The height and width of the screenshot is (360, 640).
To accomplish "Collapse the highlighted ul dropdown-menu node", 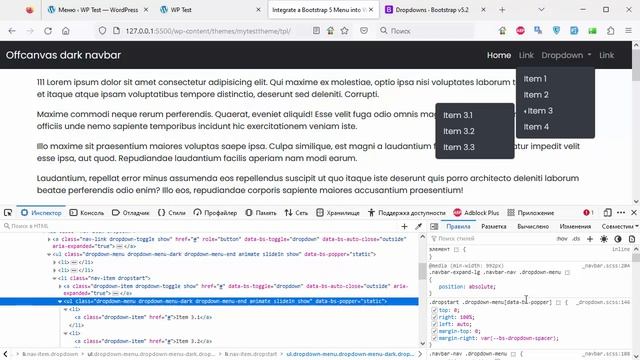I will (60, 301).
